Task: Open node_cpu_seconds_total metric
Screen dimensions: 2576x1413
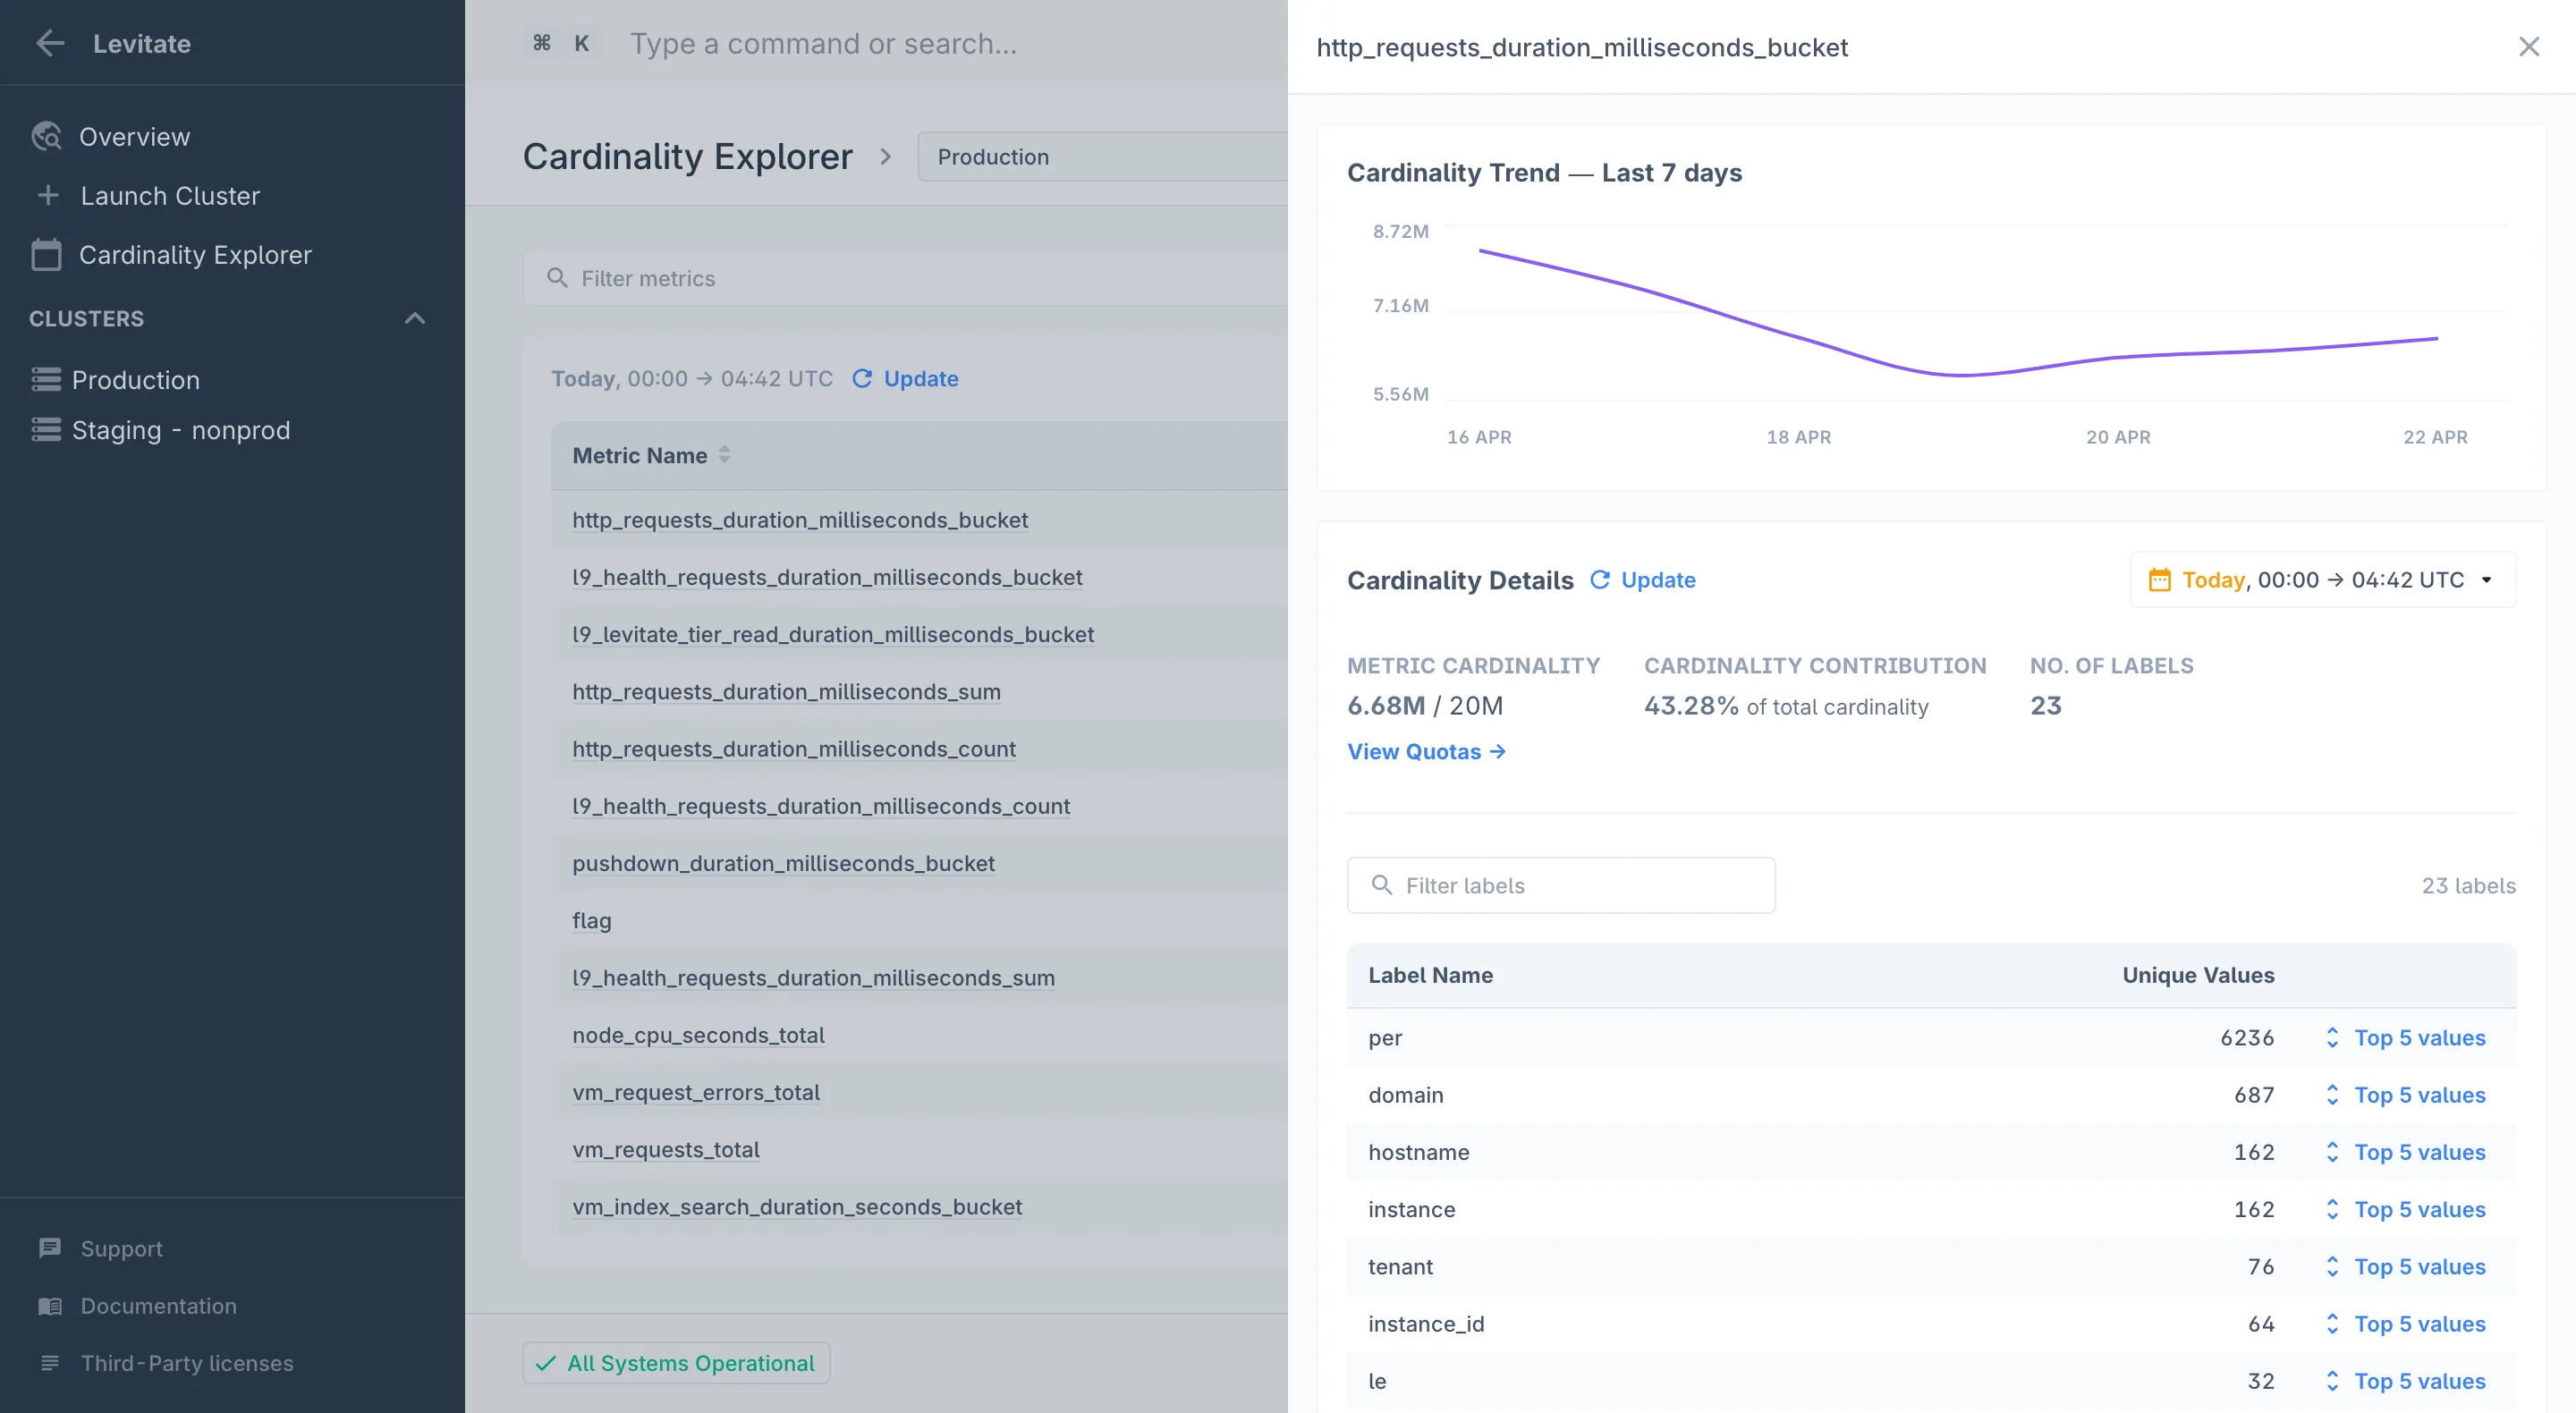Action: pos(698,1034)
